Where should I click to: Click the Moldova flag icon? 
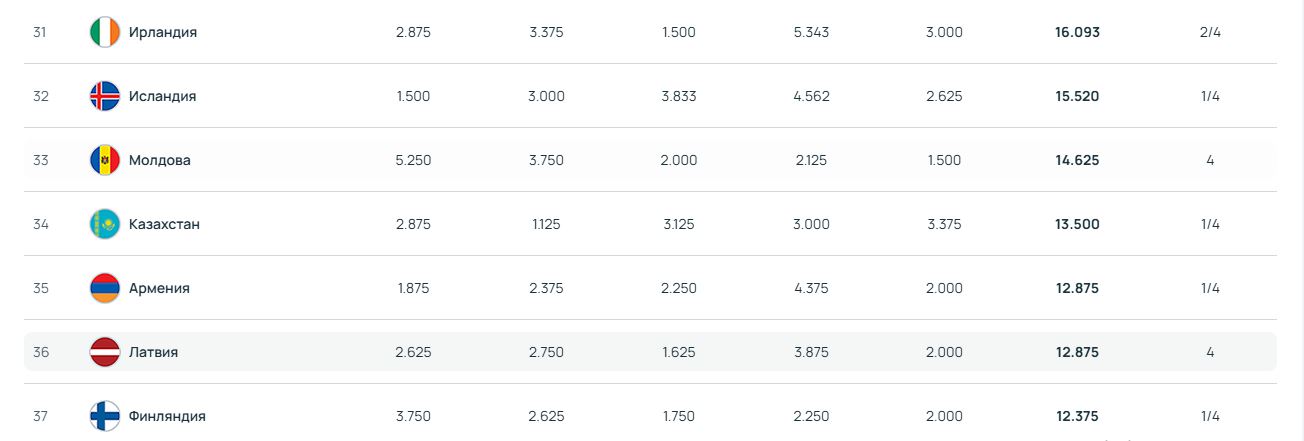click(104, 160)
